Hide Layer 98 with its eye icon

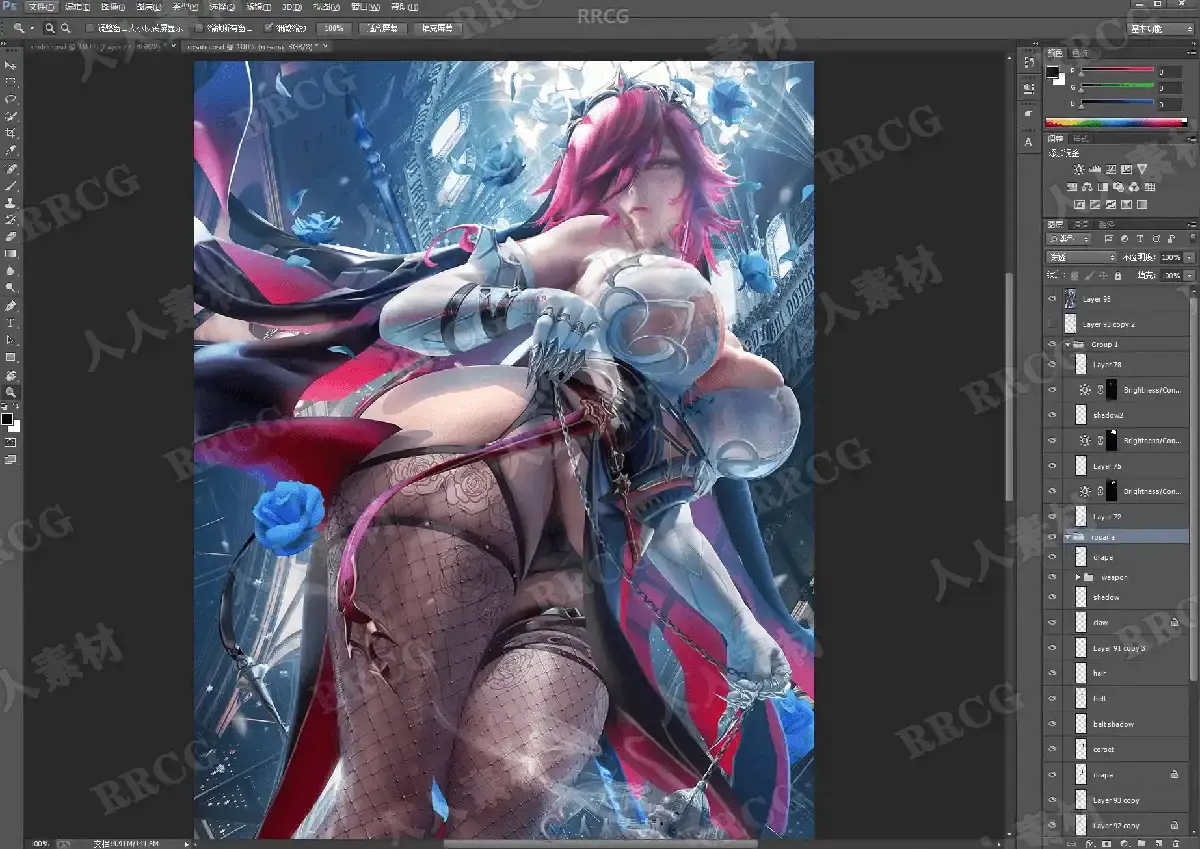1052,299
